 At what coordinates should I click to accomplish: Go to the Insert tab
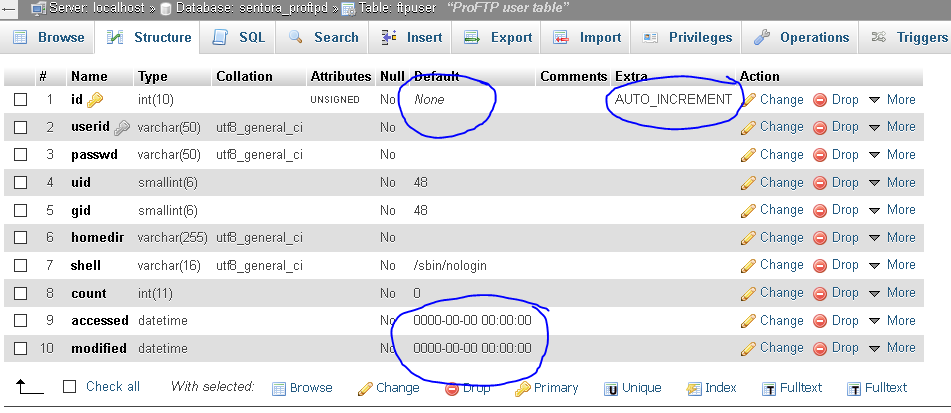[x=412, y=37]
